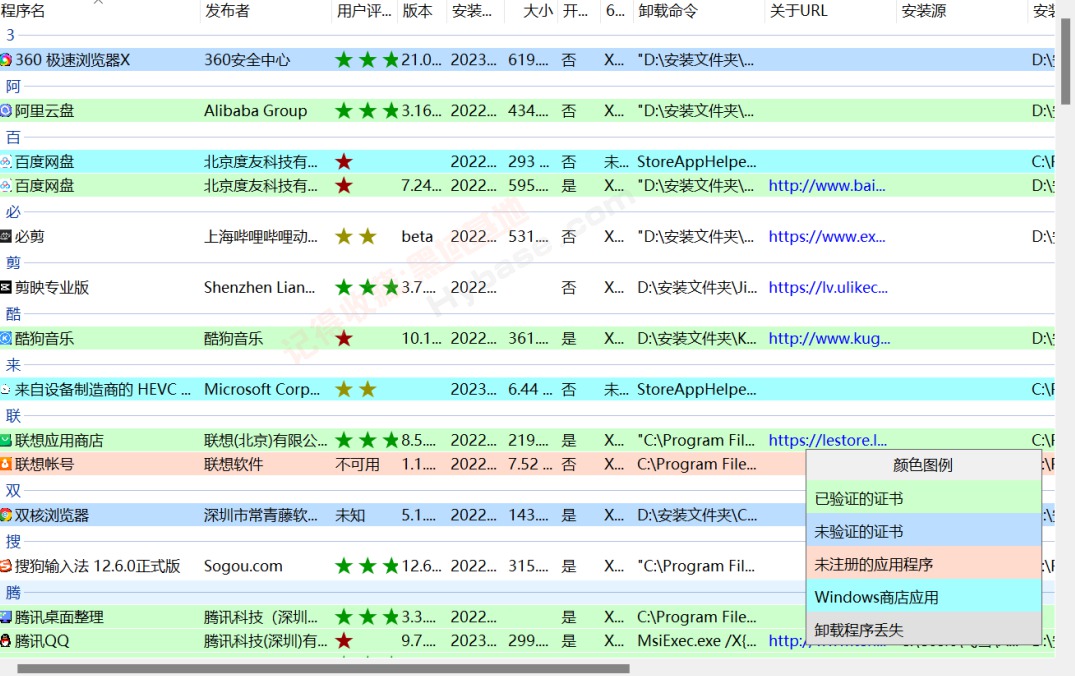This screenshot has width=1075, height=676.
Task: Click the vertical scrollbar thumb
Action: pyautogui.click(x=1065, y=62)
